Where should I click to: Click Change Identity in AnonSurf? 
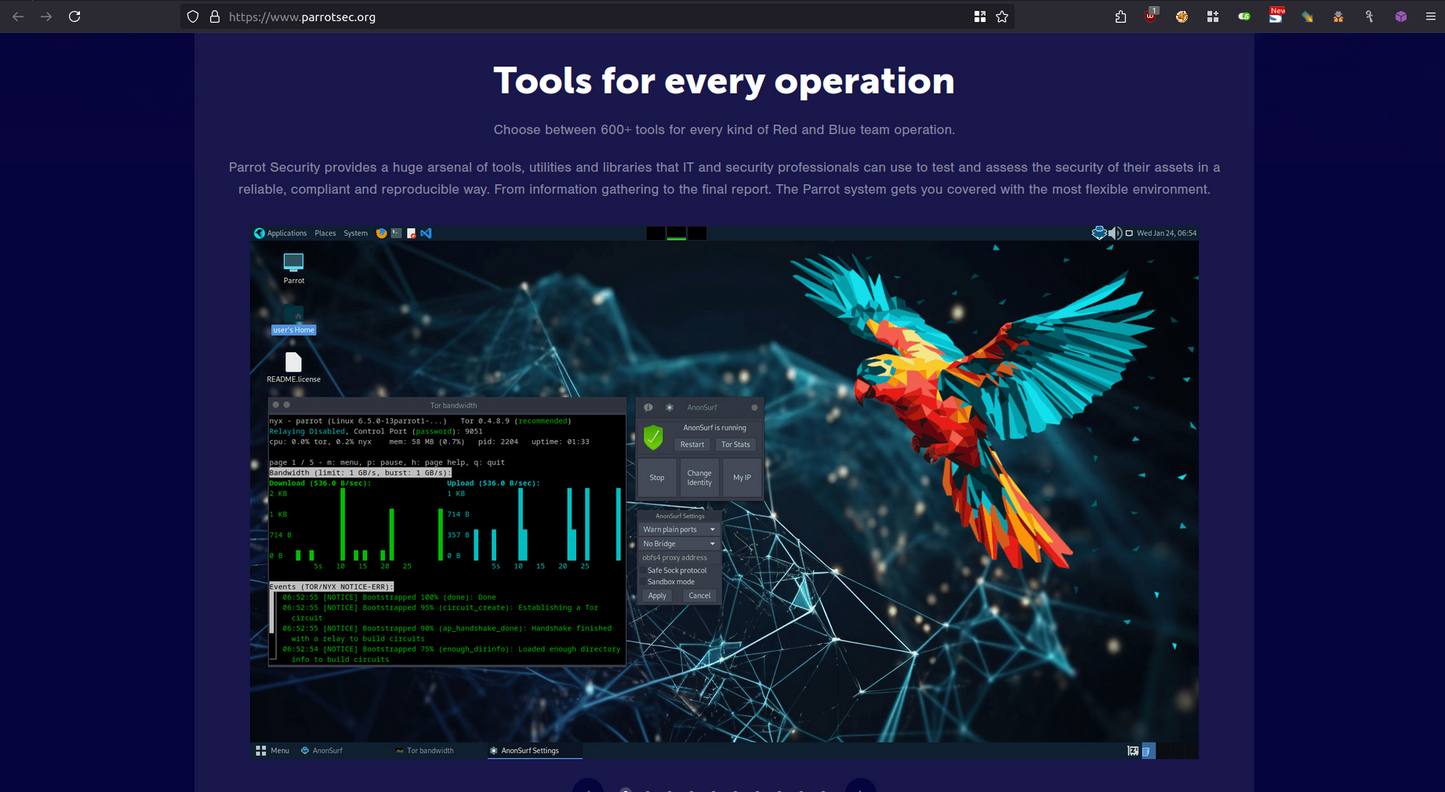[699, 477]
